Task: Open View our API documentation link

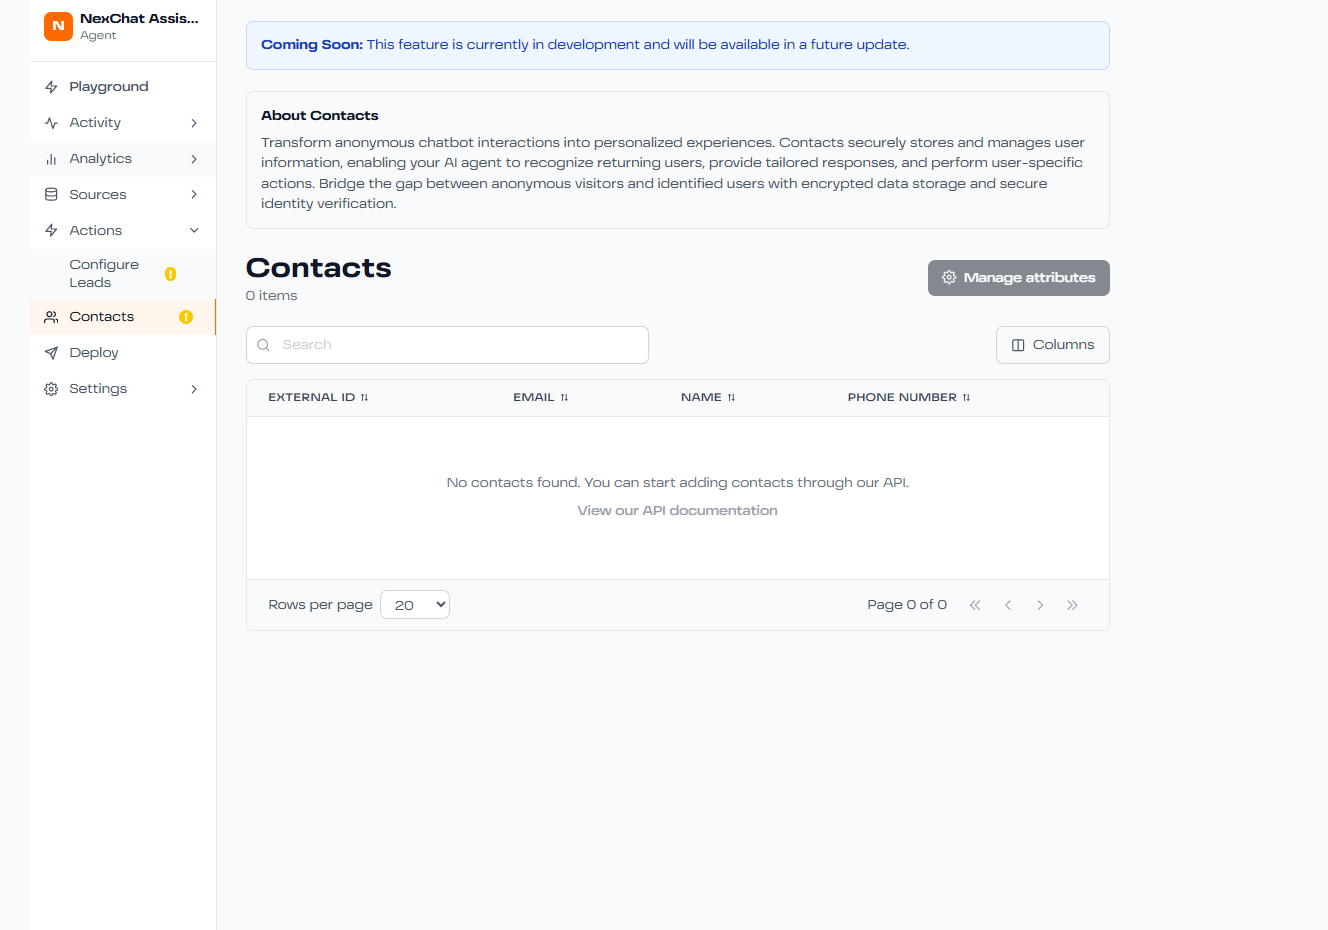Action: [x=677, y=511]
